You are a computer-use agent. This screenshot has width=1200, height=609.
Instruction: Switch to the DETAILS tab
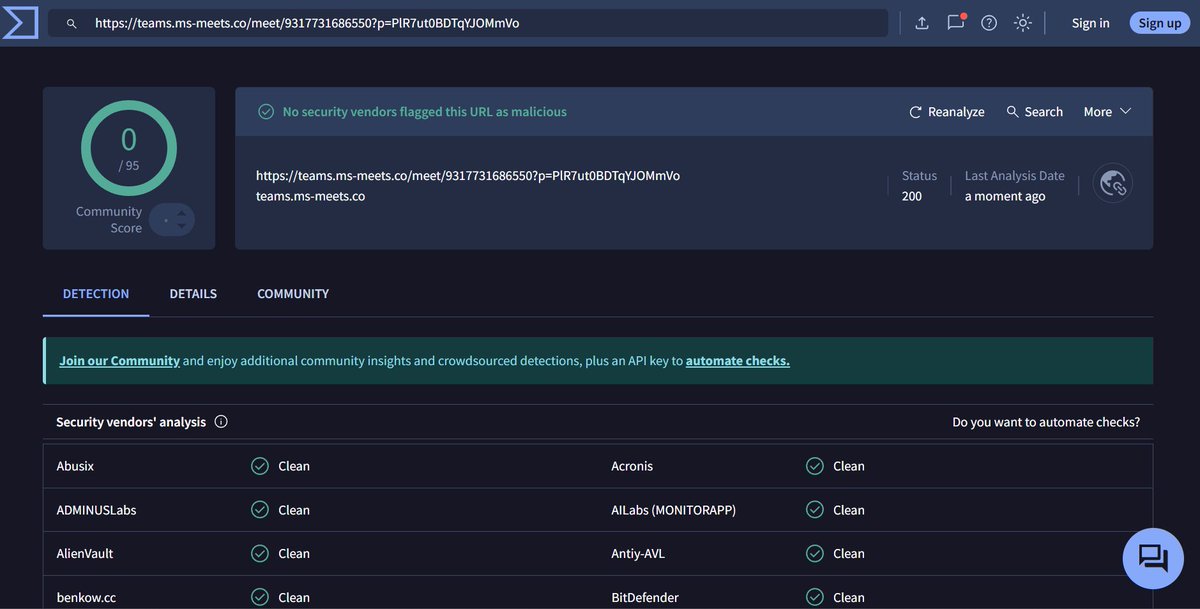click(193, 294)
